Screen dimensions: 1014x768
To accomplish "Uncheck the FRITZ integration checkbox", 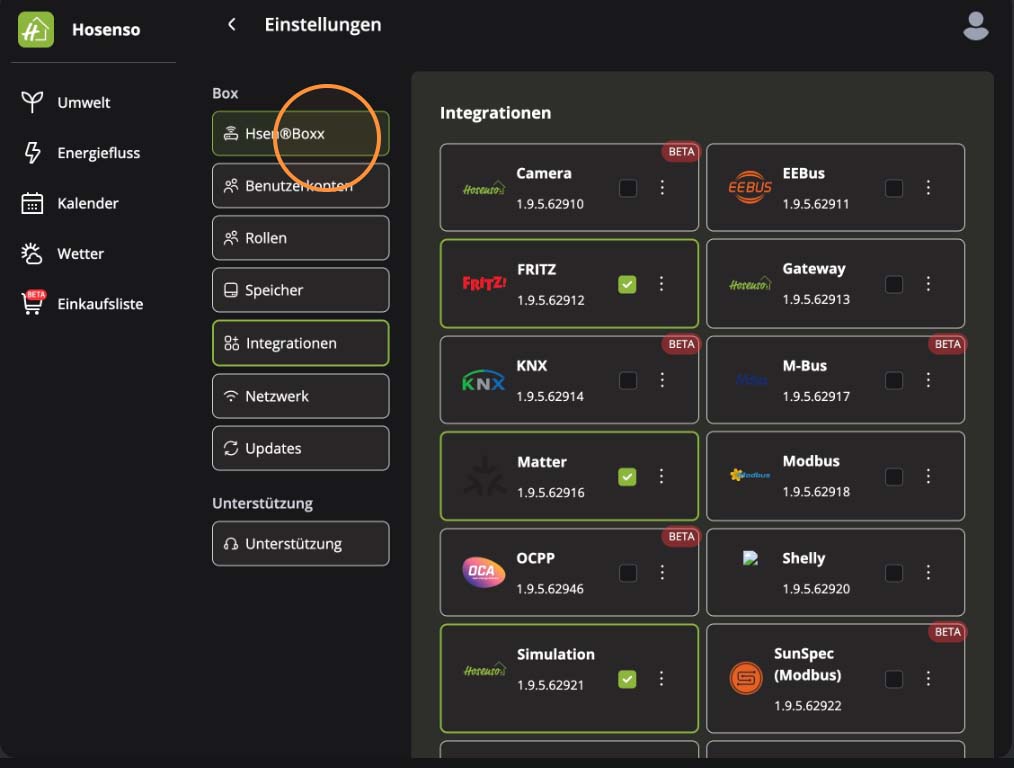I will point(627,284).
